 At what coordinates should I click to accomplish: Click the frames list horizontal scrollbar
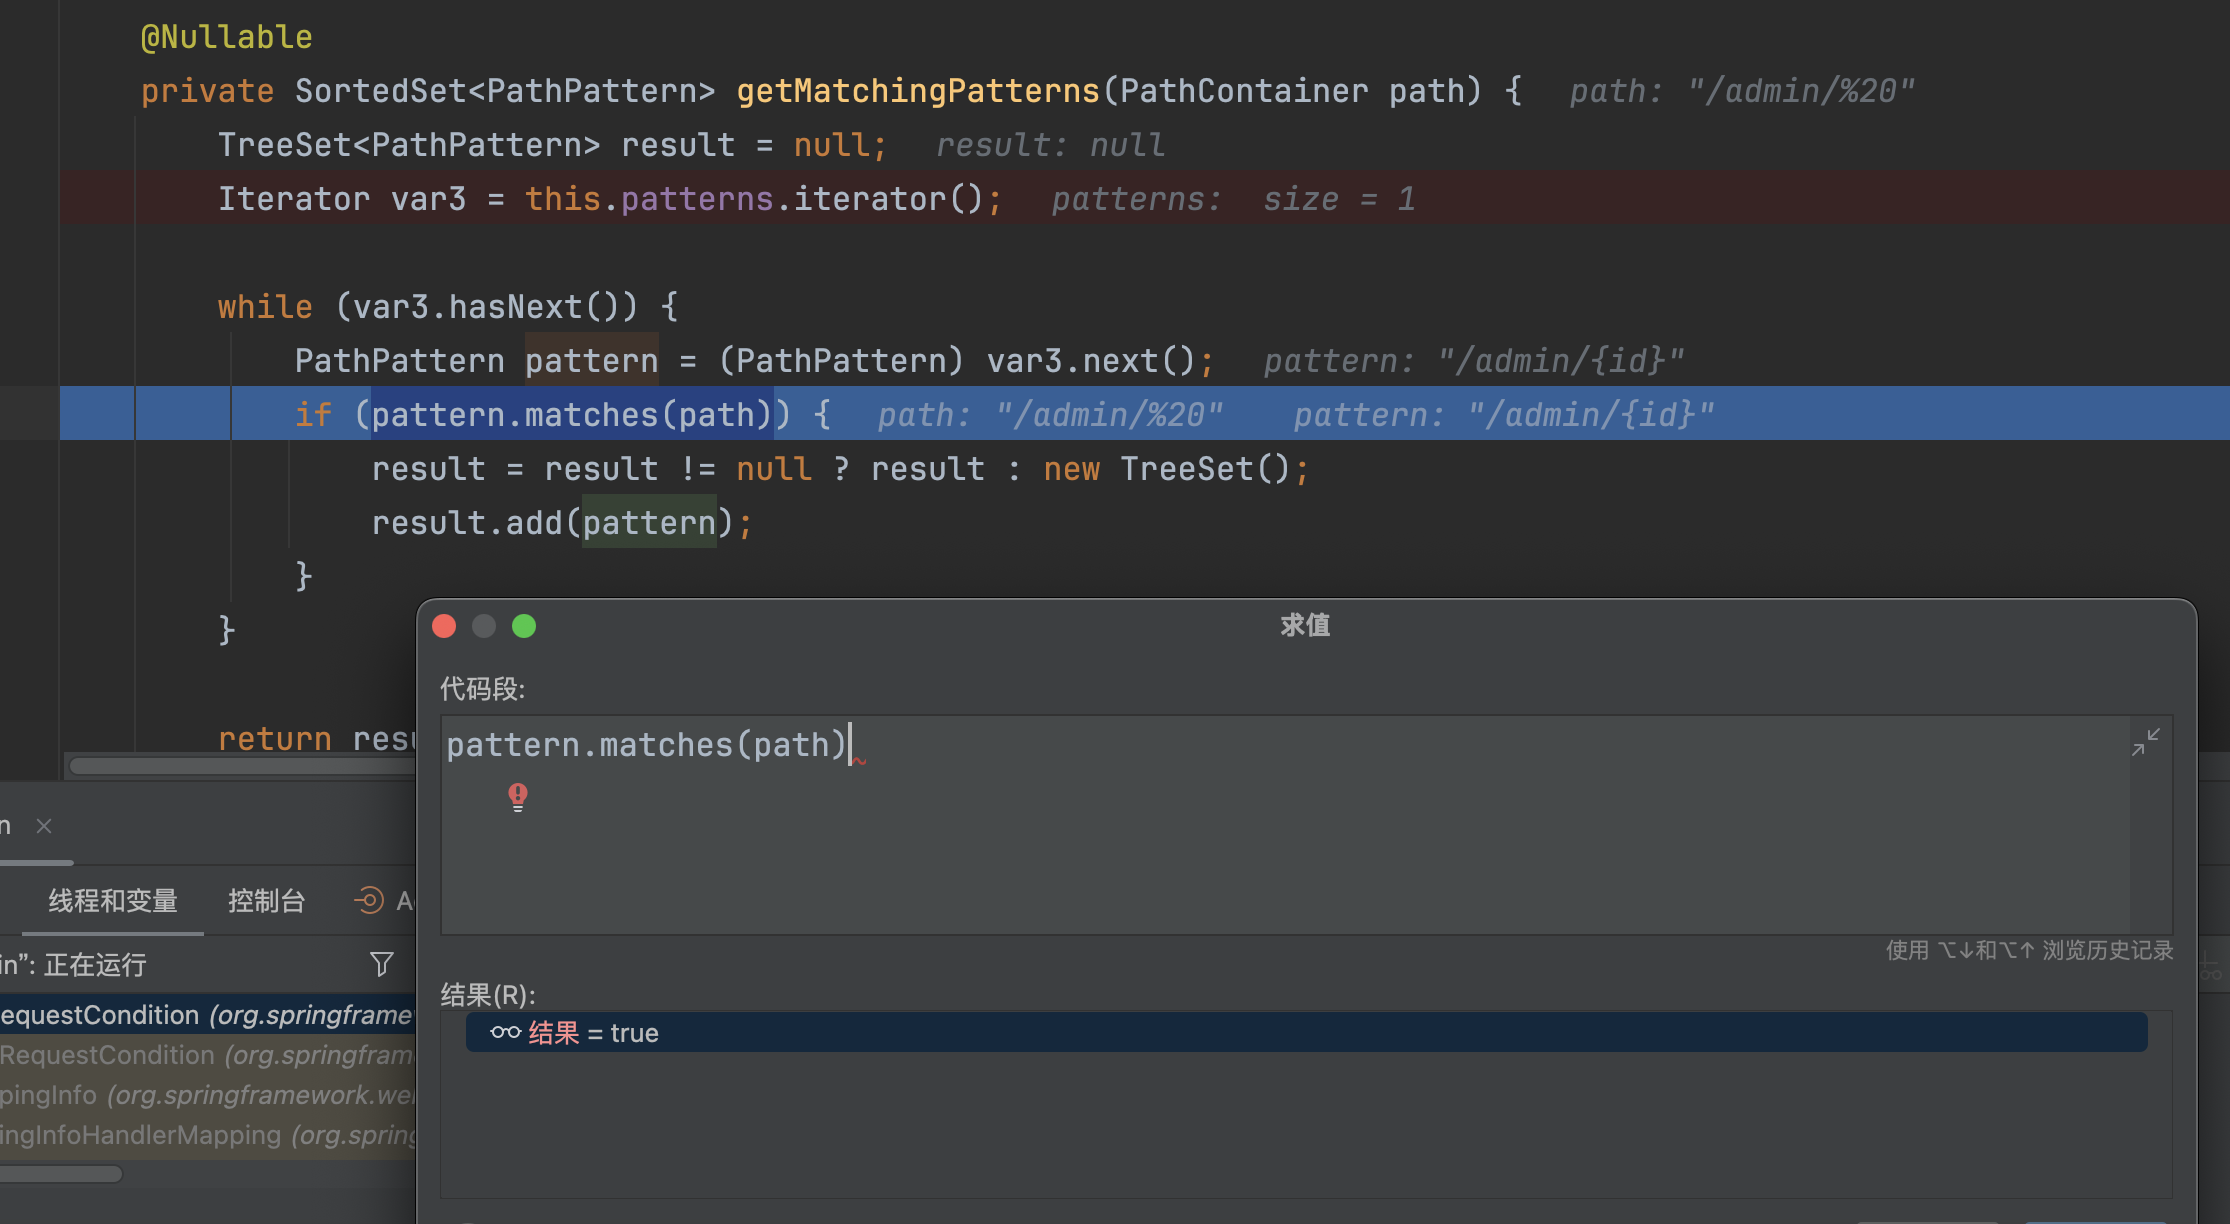(60, 1174)
